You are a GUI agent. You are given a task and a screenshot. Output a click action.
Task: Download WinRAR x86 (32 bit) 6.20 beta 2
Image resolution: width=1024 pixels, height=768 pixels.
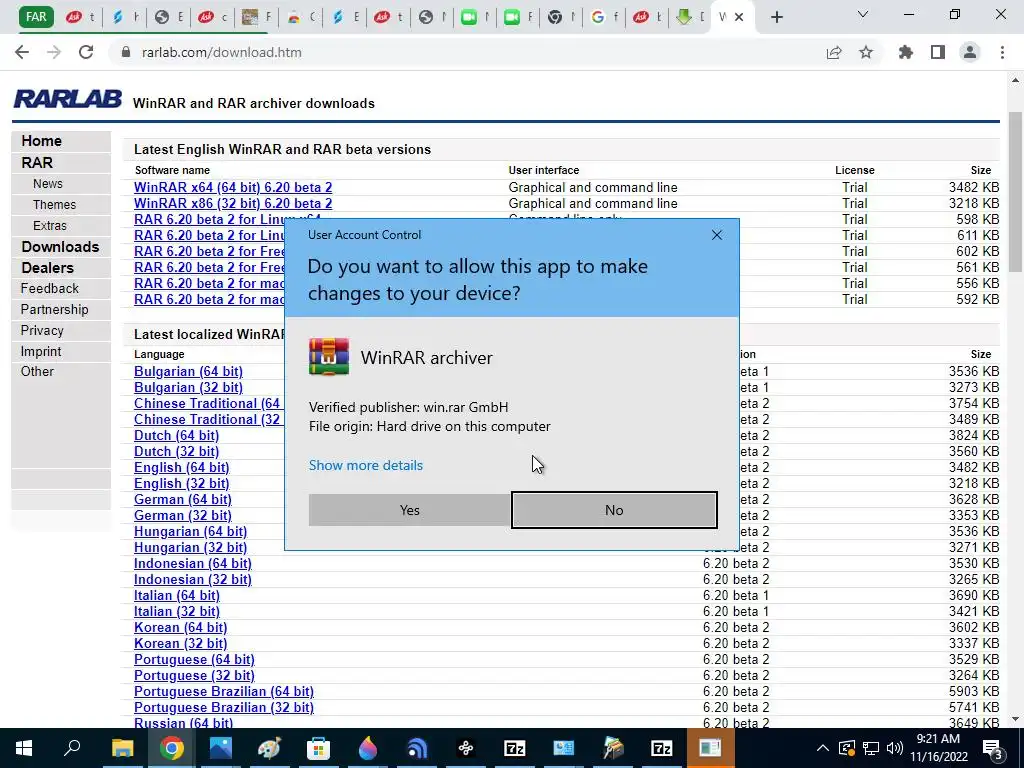(x=233, y=203)
